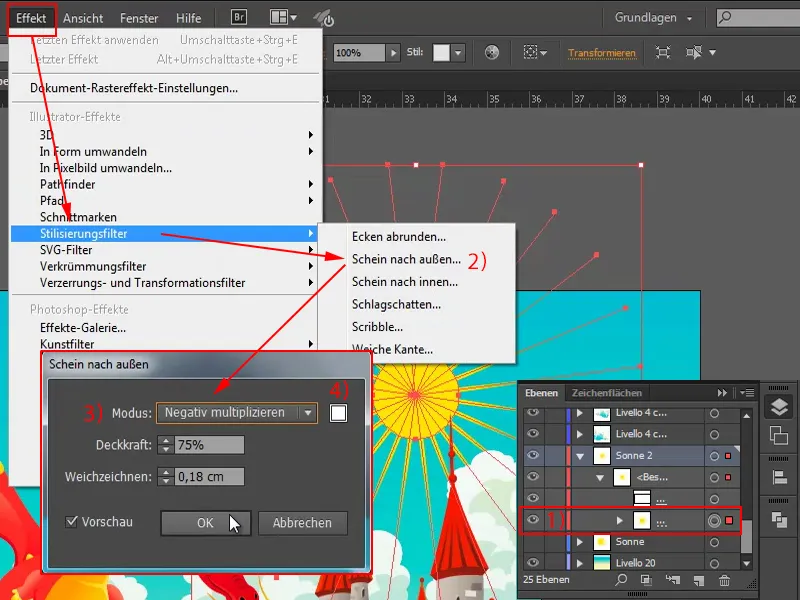Screen dimensions: 800x600
Task: Click the GPU performance rocket icon
Action: (x=324, y=18)
